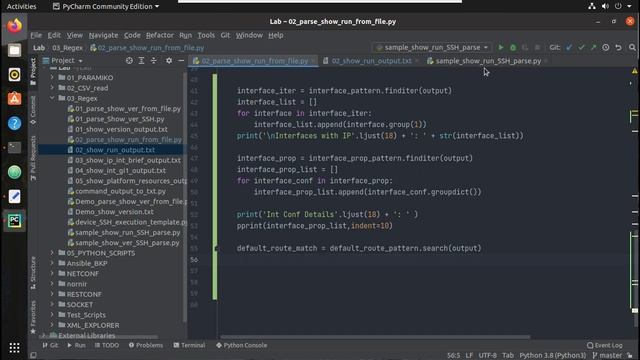
Task: Toggle the Run tool window at bottom
Action: coord(76,345)
